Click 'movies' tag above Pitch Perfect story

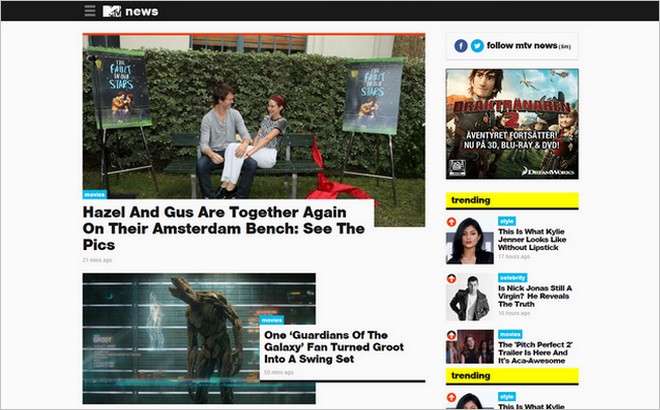point(510,334)
